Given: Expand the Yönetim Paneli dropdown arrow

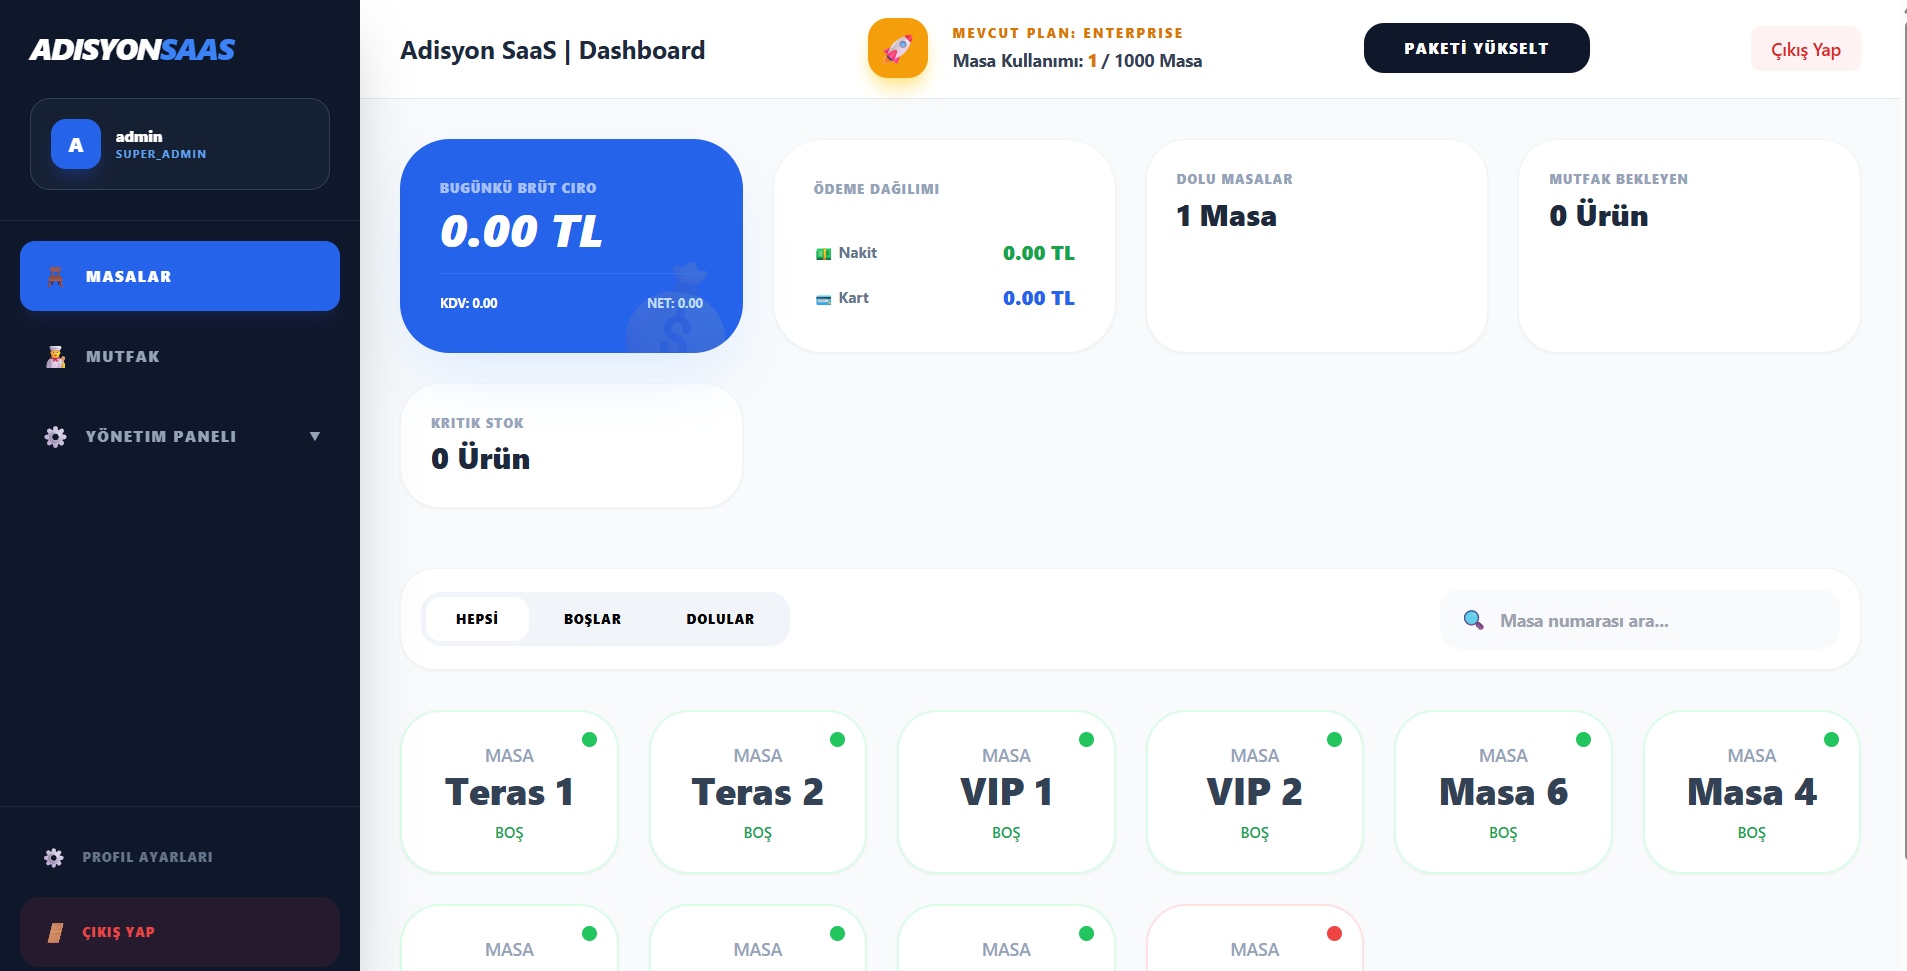Looking at the screenshot, I should (315, 436).
